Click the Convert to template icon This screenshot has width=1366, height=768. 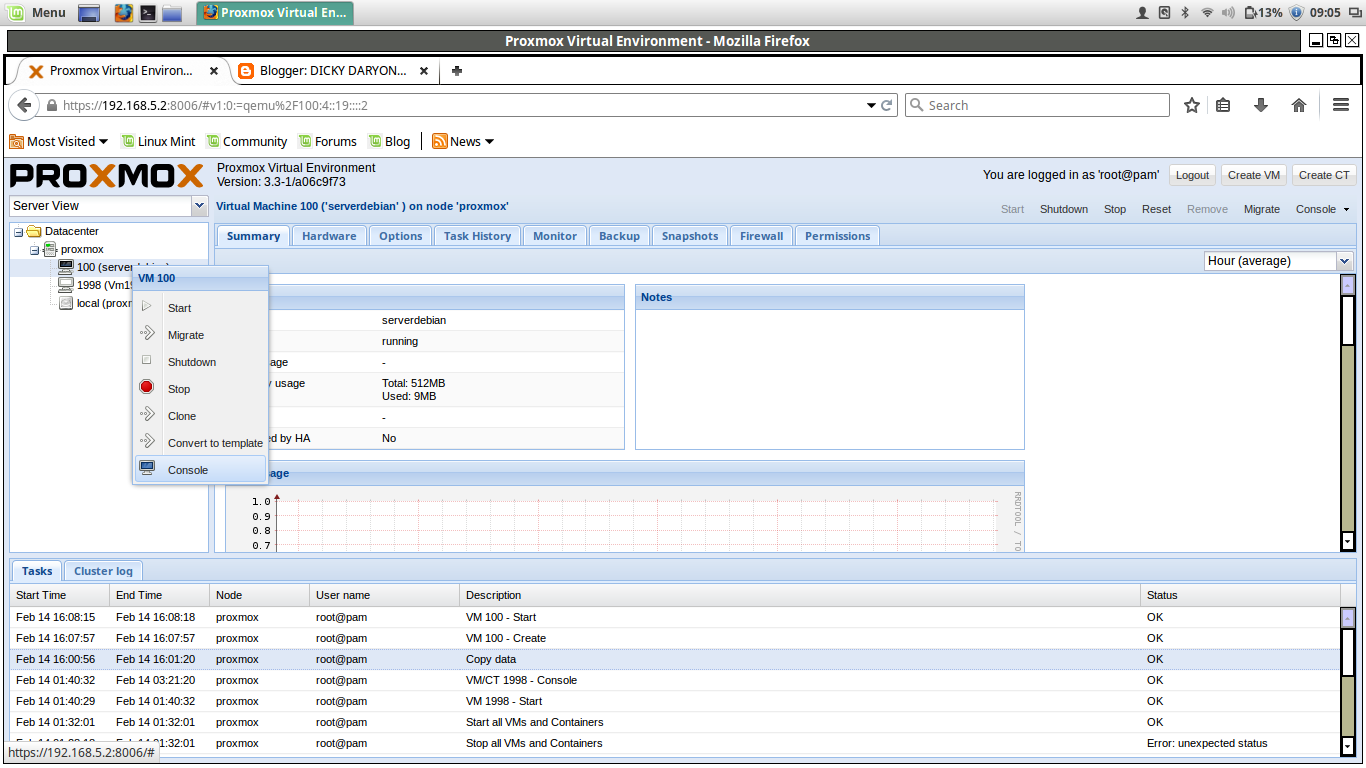tap(147, 442)
